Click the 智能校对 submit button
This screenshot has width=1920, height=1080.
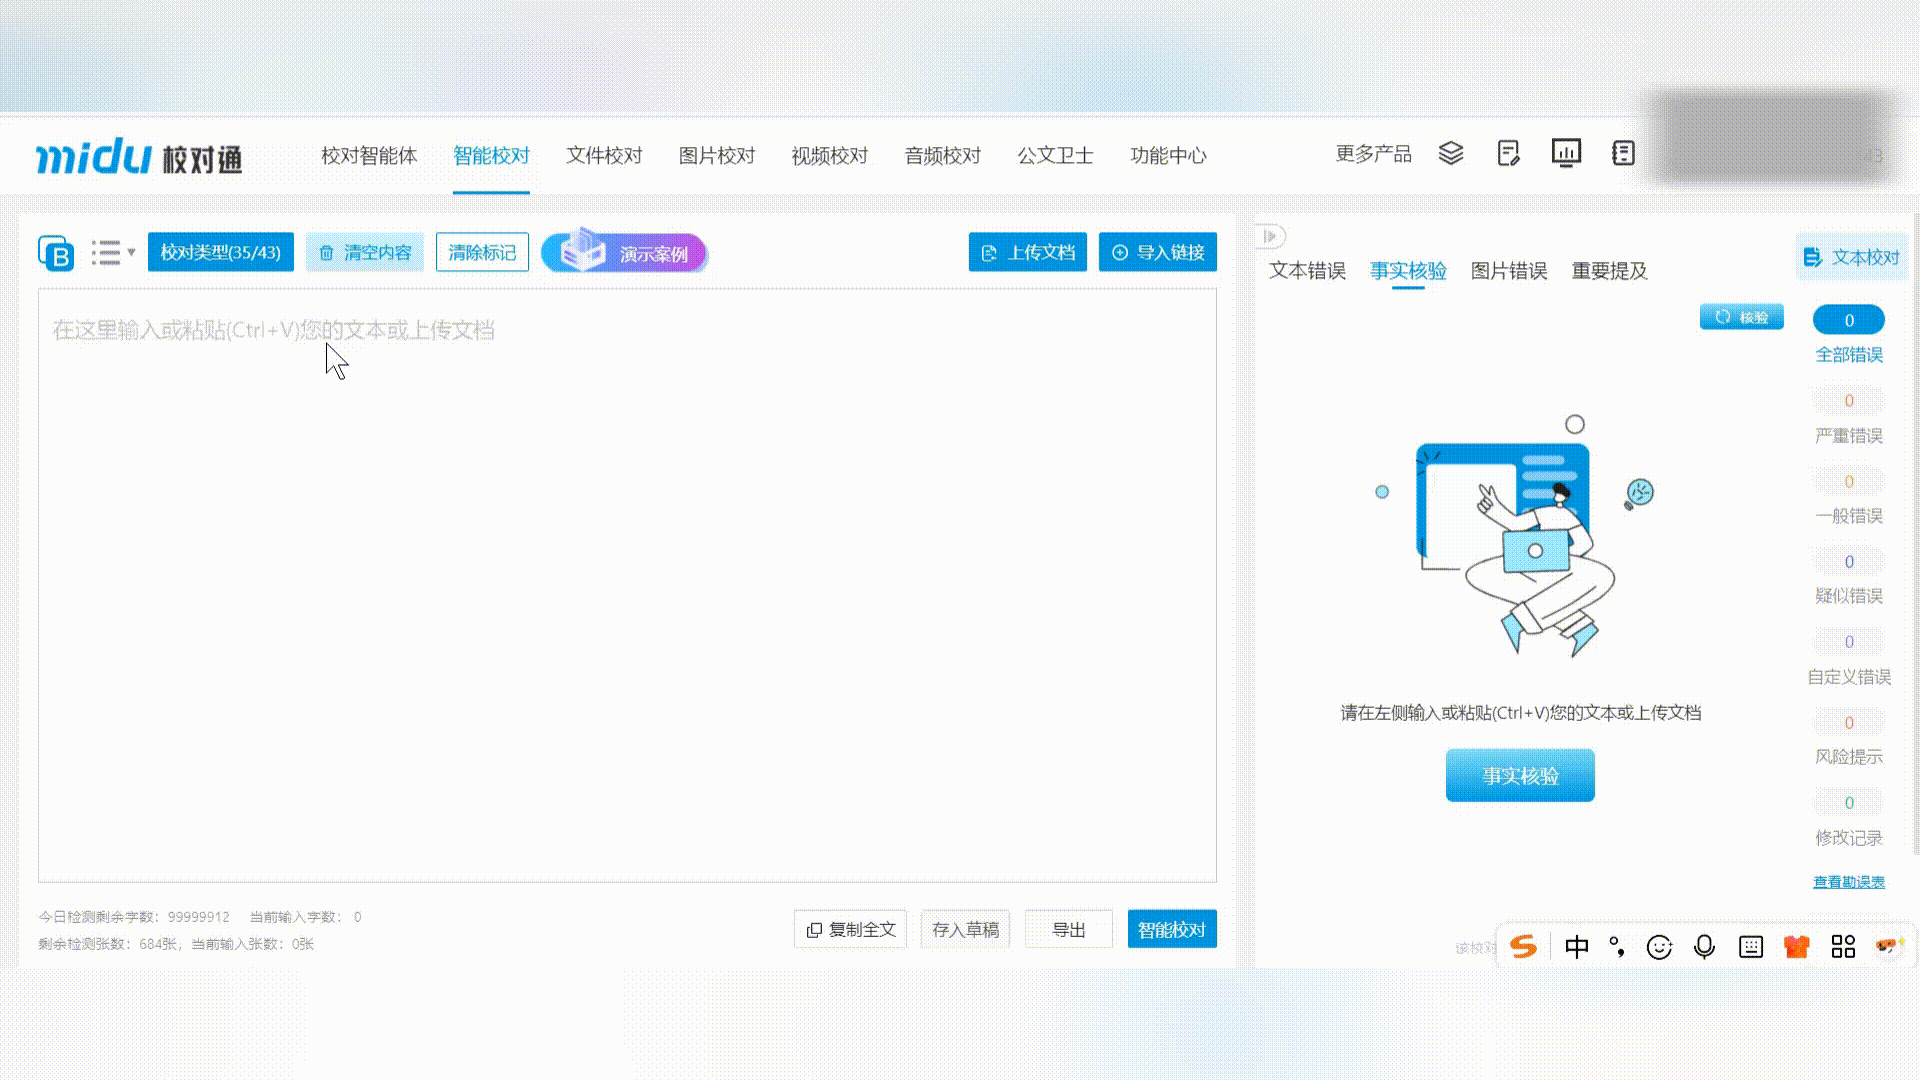click(x=1171, y=929)
